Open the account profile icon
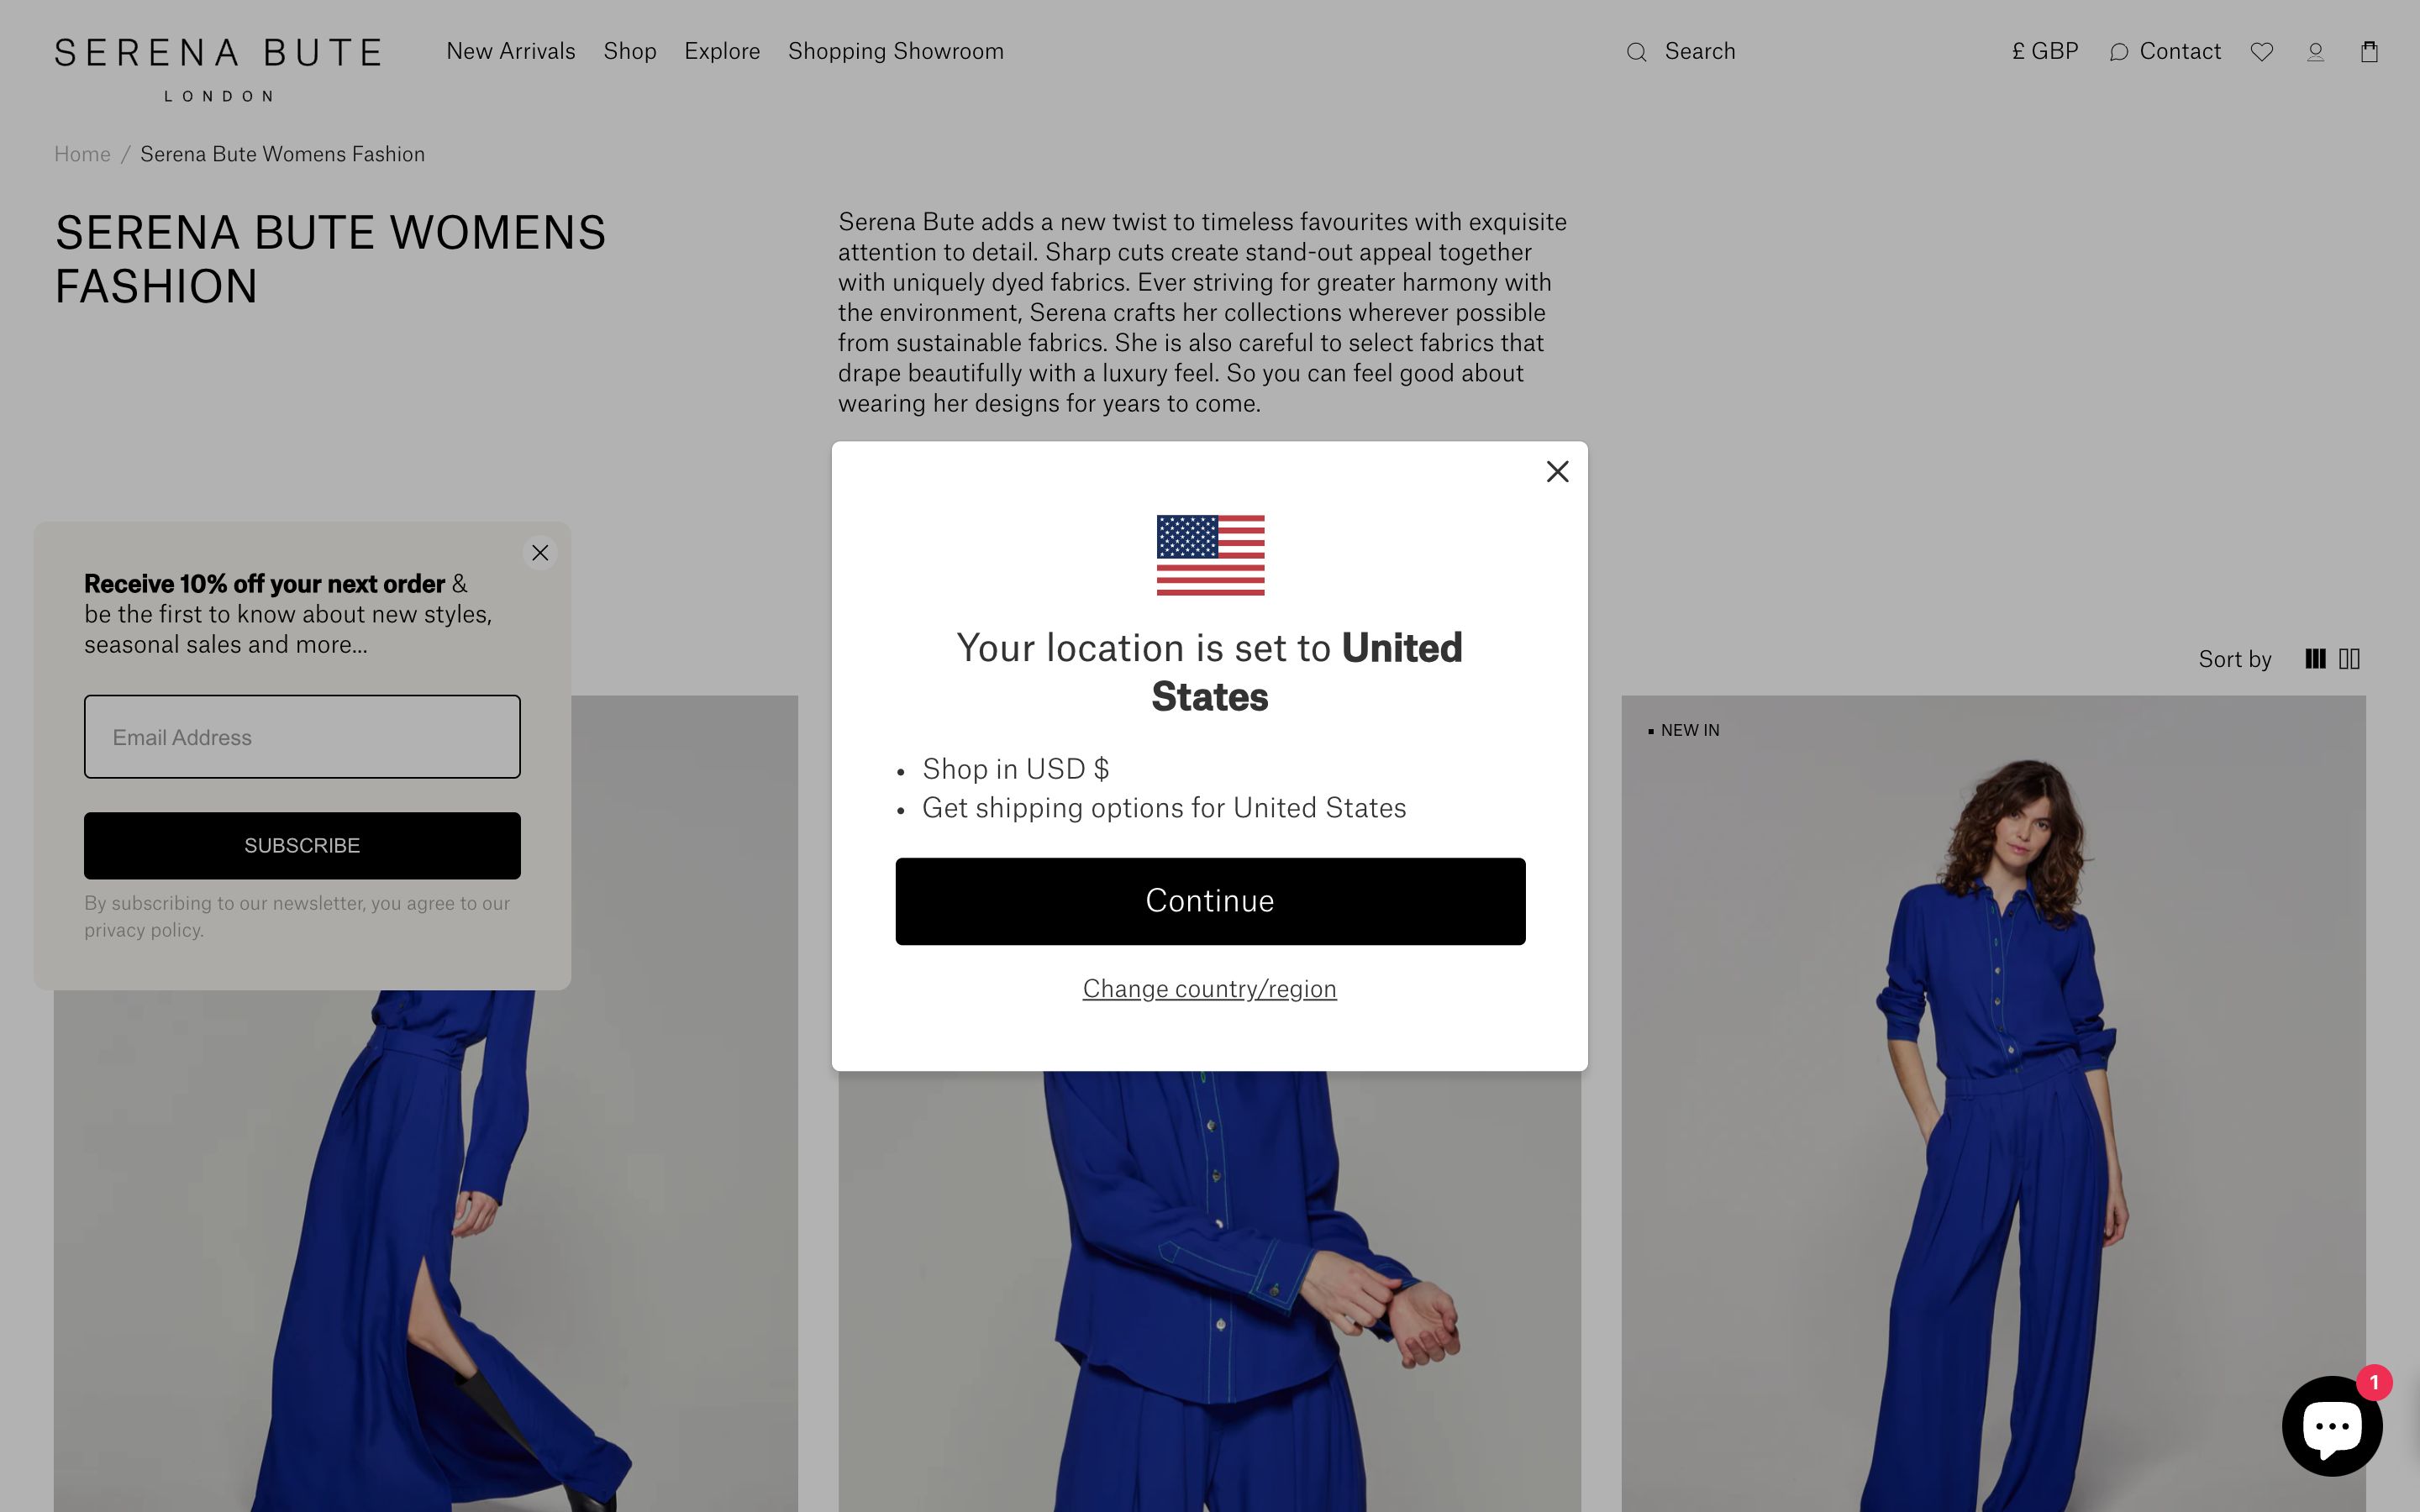 [x=2315, y=52]
